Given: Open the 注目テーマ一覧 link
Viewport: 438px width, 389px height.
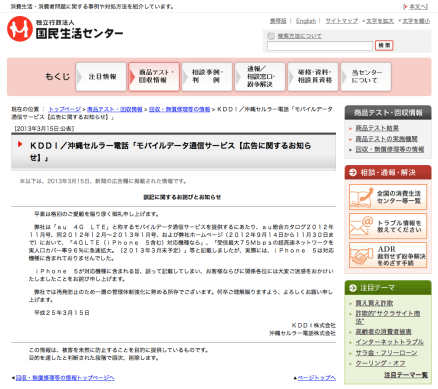Looking at the screenshot, I should (406, 375).
